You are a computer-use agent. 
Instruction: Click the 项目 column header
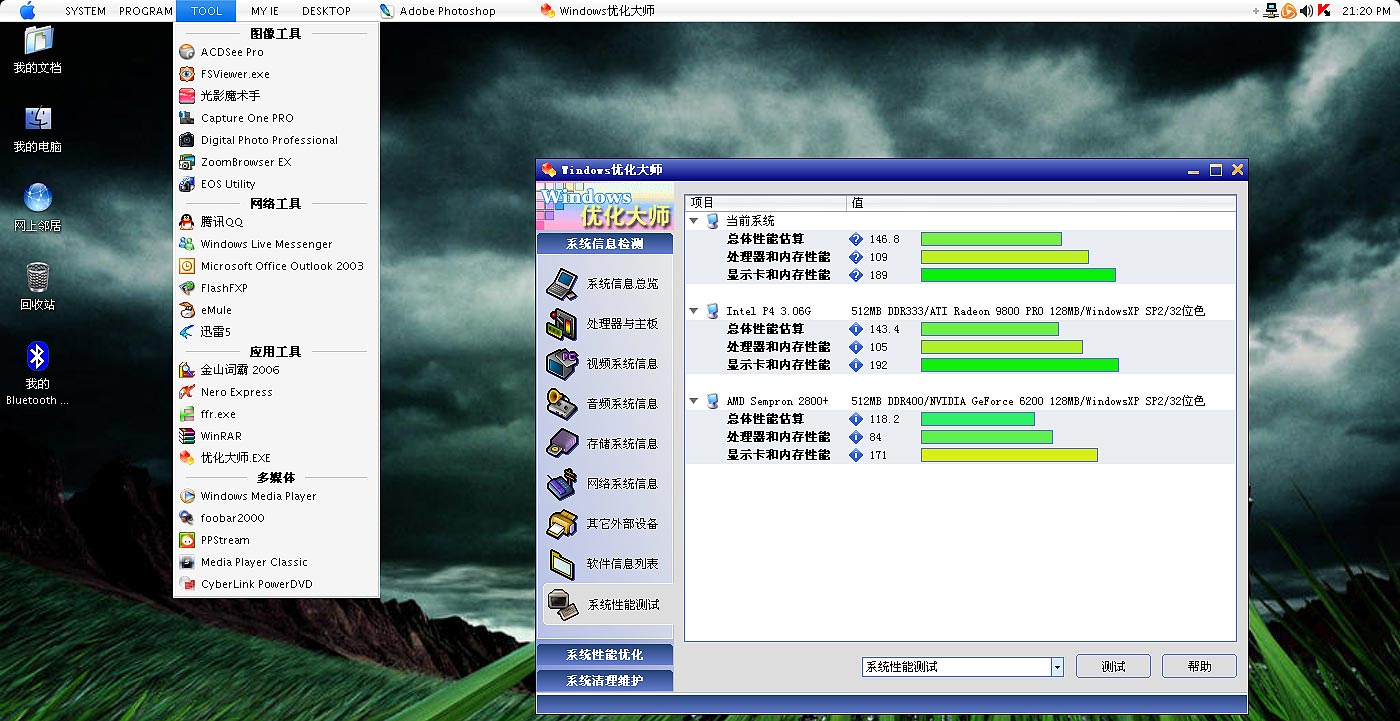coord(766,202)
